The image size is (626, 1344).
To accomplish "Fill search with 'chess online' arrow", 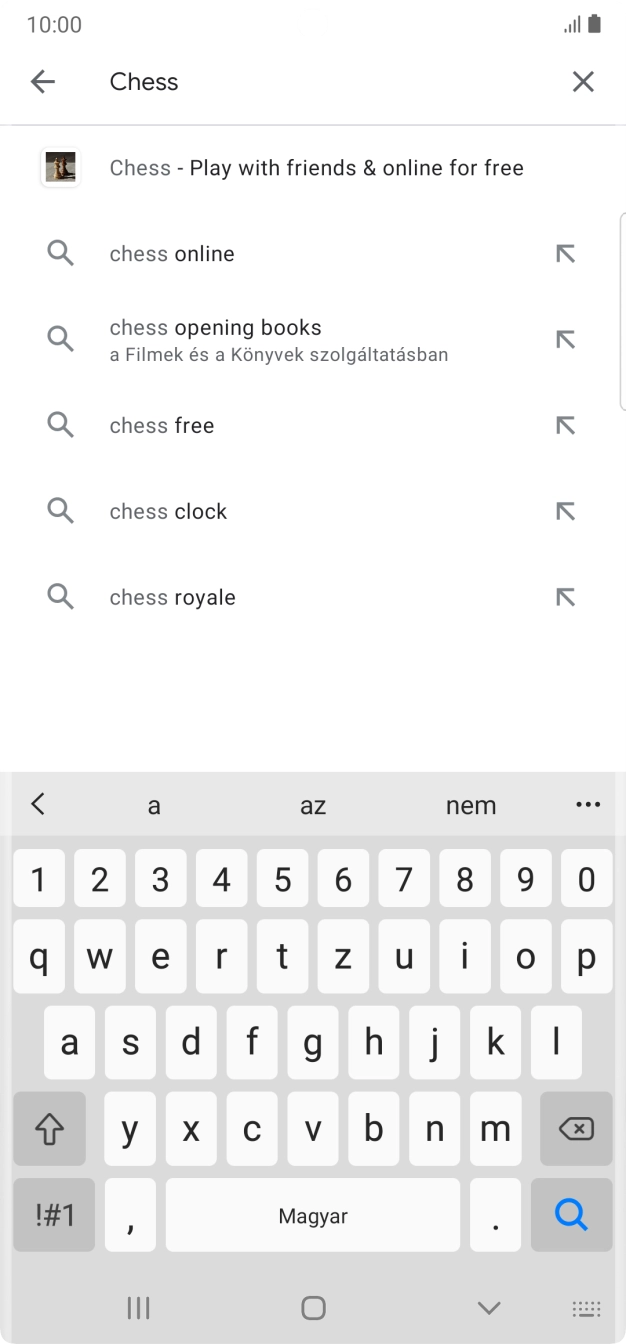I will 565,254.
